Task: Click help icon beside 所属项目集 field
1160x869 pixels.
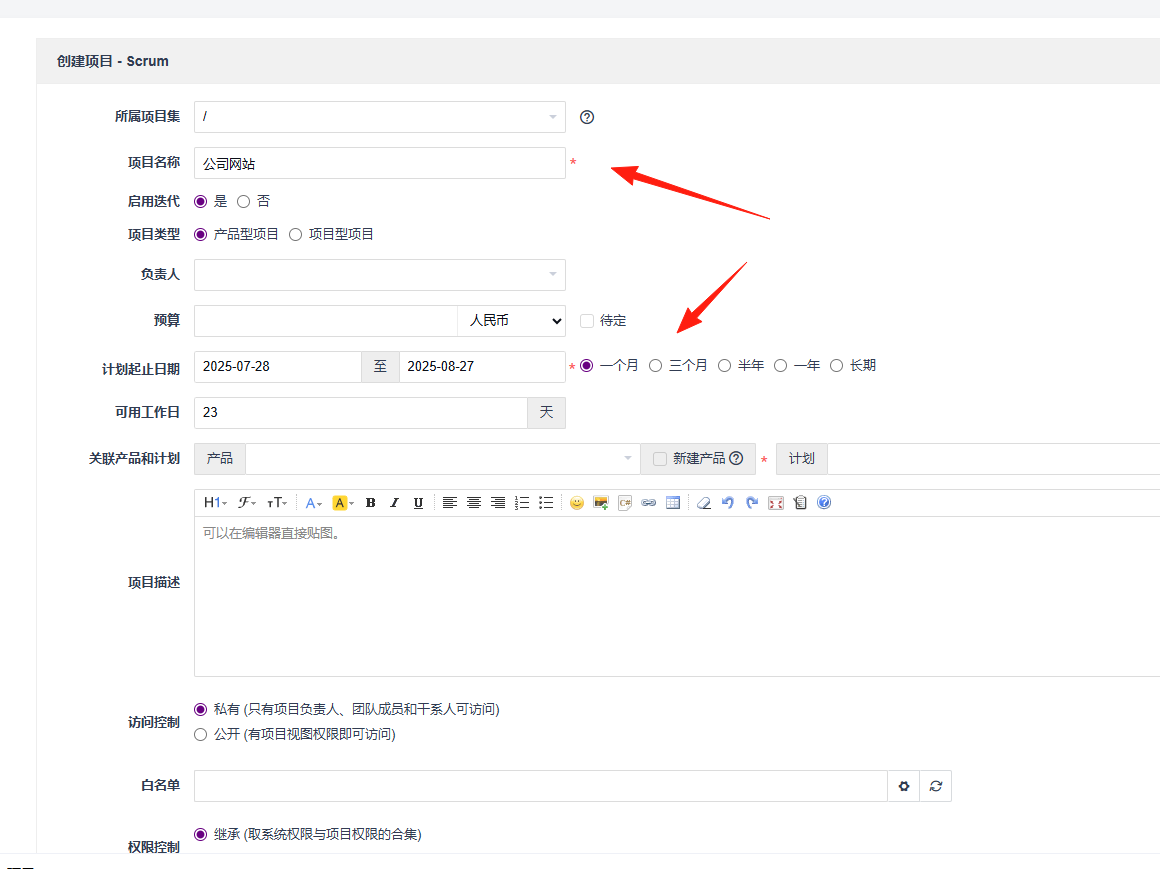Action: coord(587,117)
